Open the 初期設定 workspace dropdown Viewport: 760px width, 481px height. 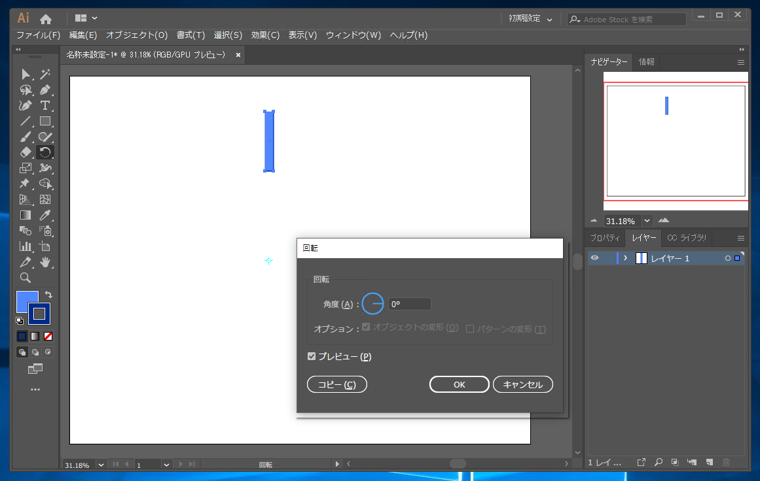coord(530,19)
